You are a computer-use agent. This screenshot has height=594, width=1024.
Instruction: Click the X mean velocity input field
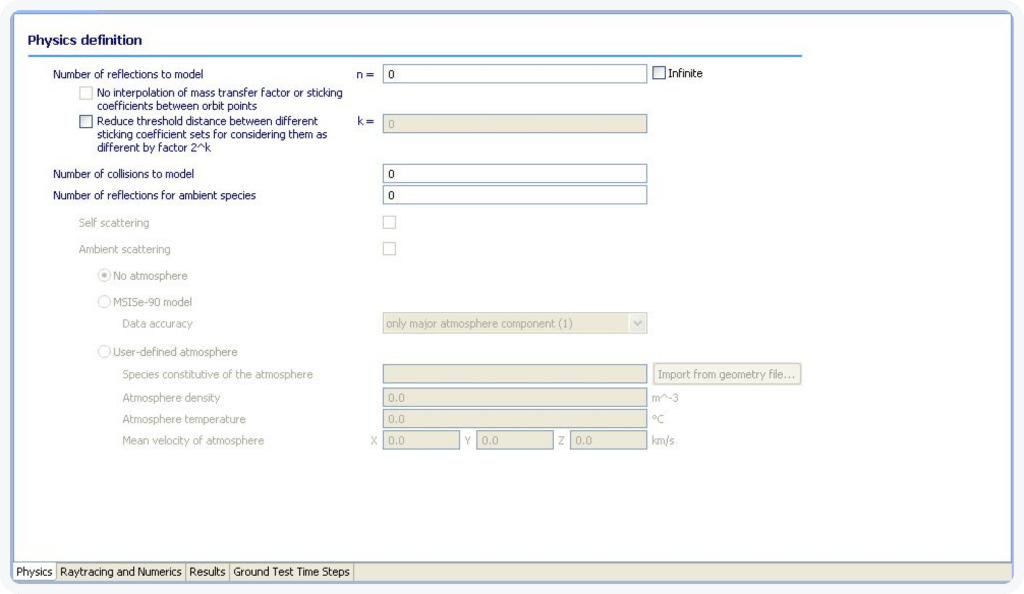[421, 439]
